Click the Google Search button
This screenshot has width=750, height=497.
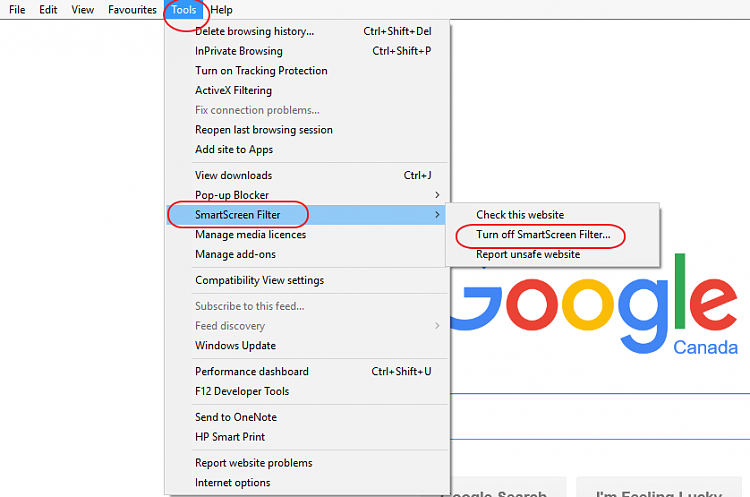pyautogui.click(x=508, y=487)
